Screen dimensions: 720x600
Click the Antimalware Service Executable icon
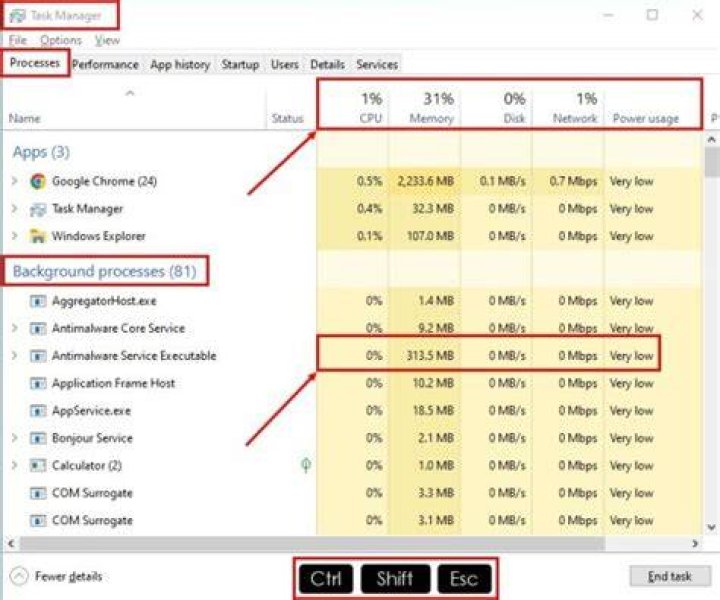[x=38, y=356]
